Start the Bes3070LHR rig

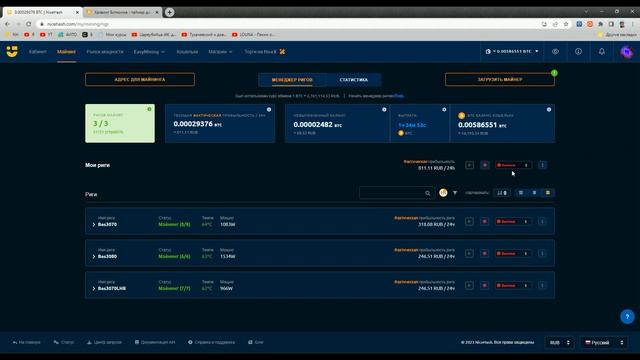click(469, 286)
